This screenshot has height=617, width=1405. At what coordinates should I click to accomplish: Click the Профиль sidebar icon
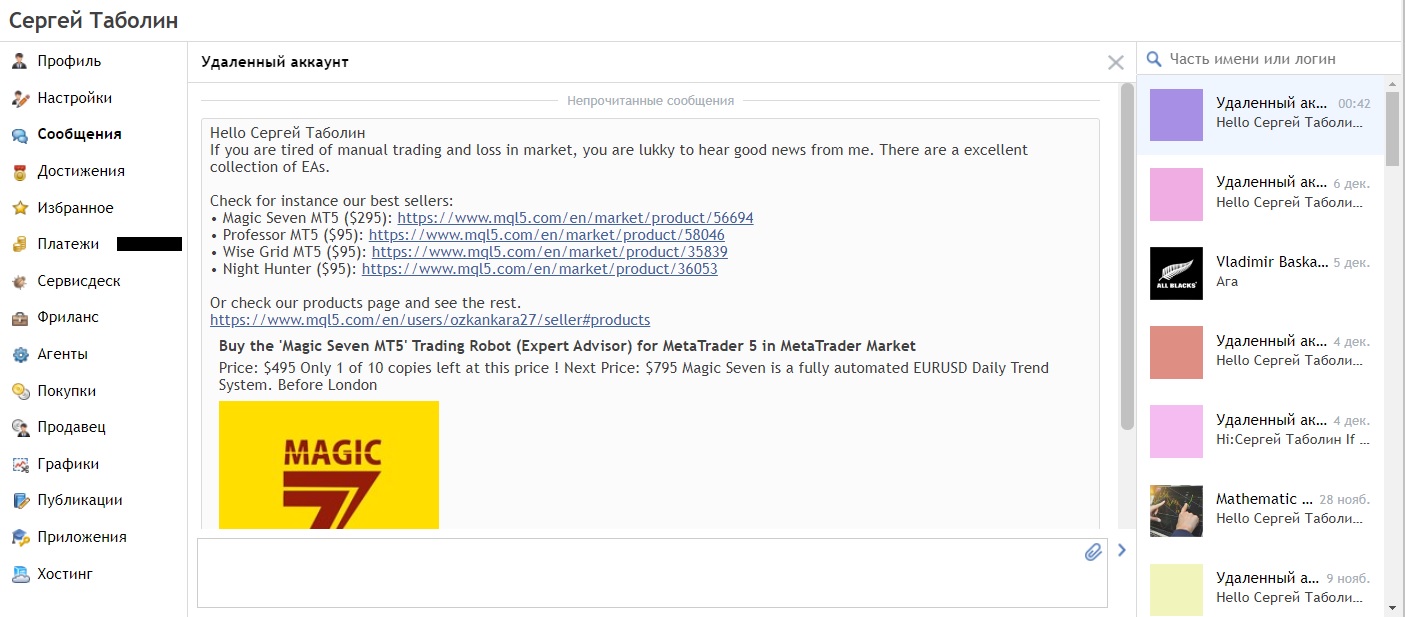pyautogui.click(x=20, y=61)
